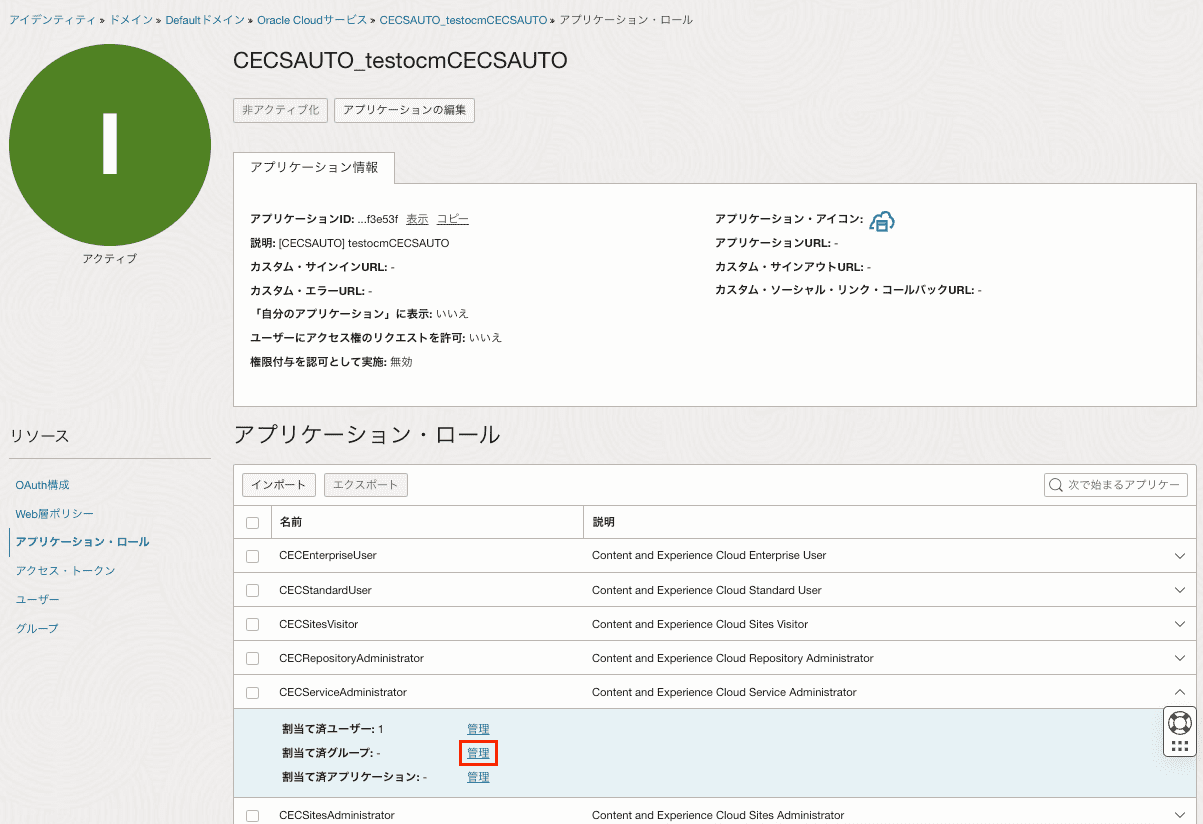Click the green circular application avatar
This screenshot has height=824, width=1203.
110,145
